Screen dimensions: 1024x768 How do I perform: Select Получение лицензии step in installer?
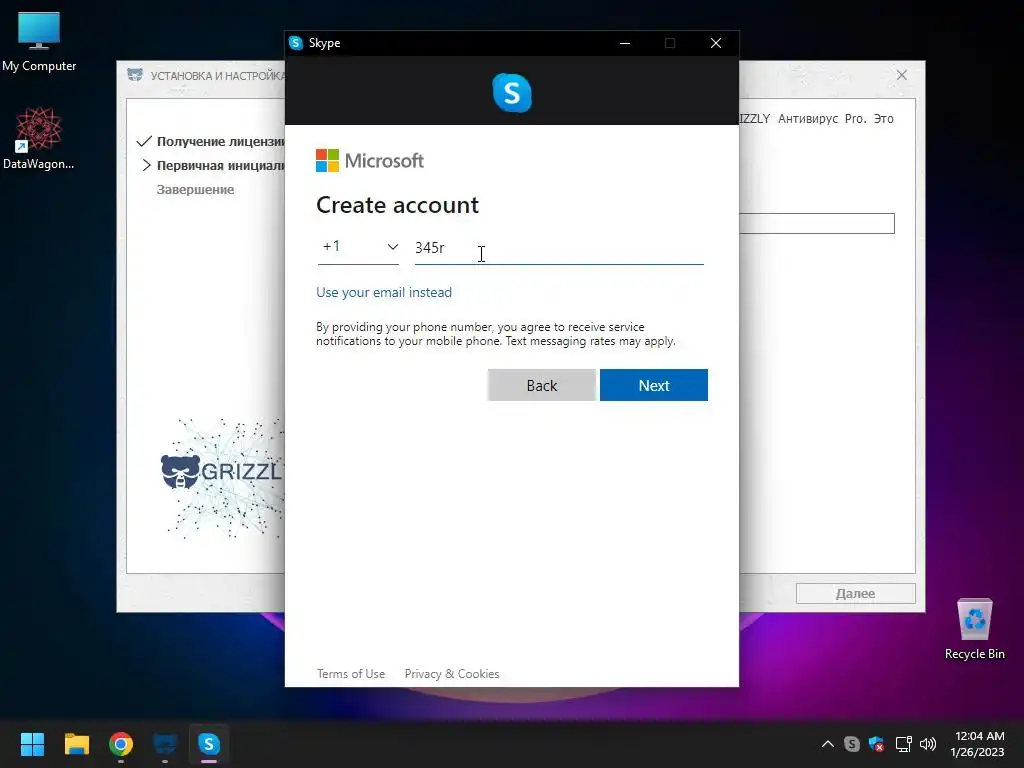[x=220, y=142]
